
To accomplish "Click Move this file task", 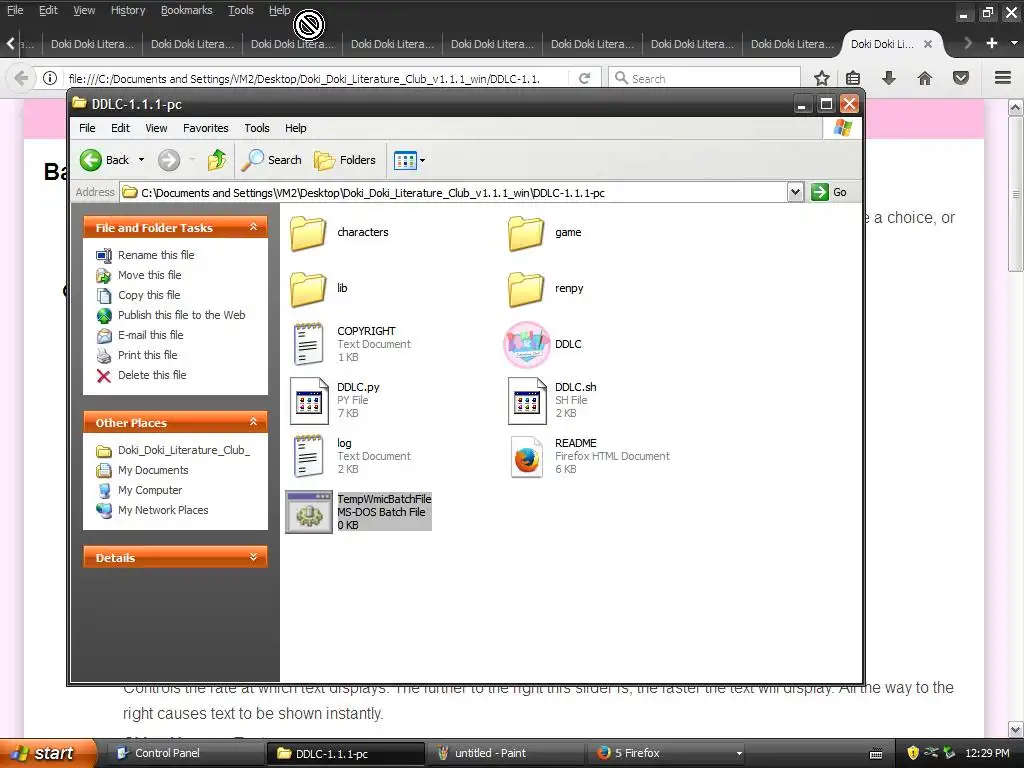I will pos(150,275).
